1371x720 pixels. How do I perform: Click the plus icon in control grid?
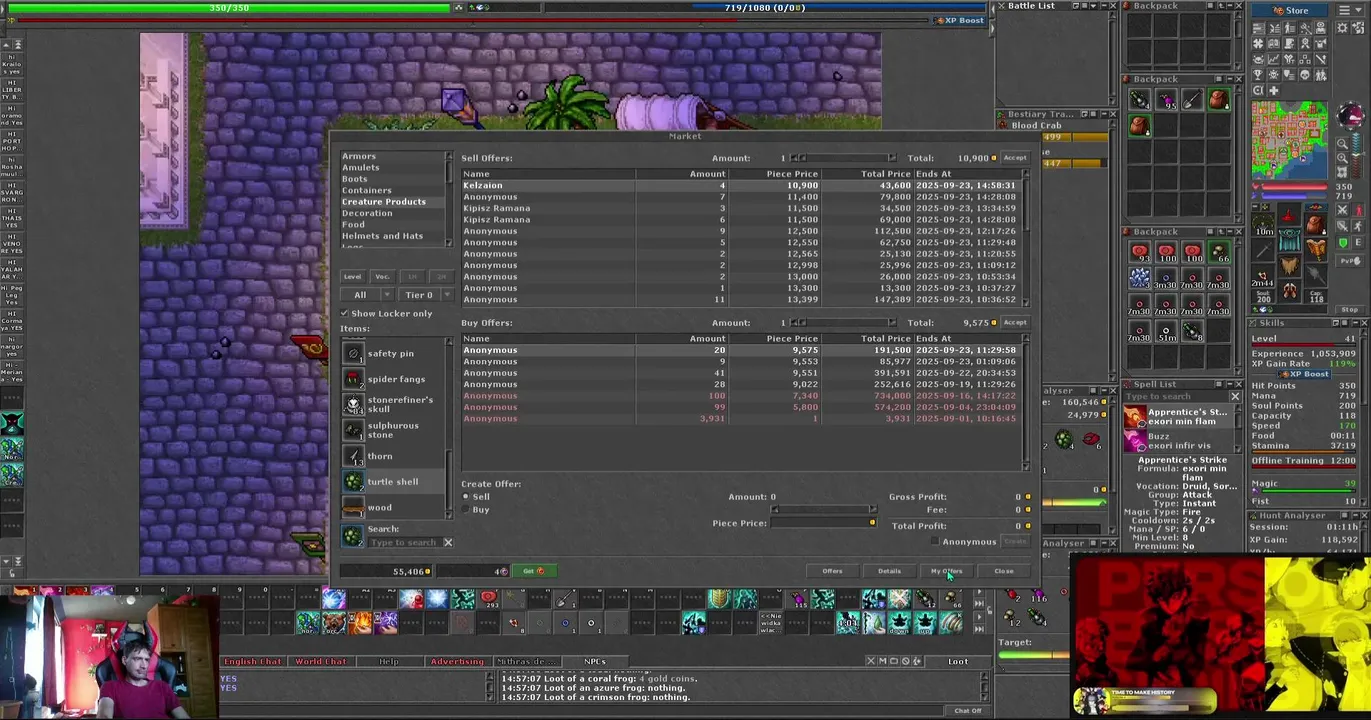point(1274,90)
